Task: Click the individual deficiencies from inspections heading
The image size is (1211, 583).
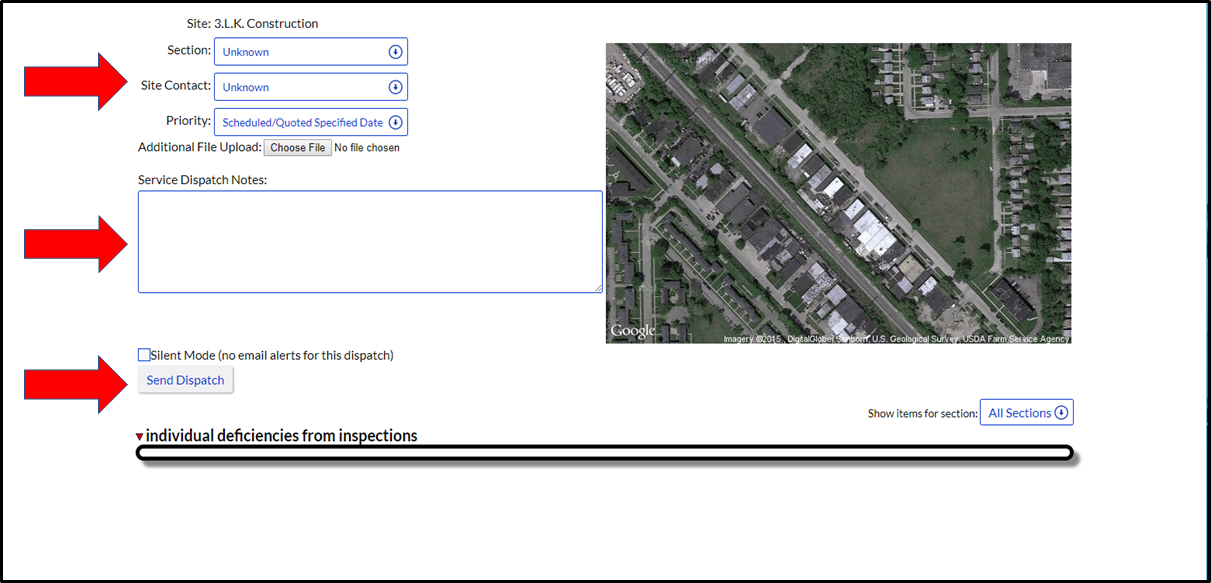Action: (x=281, y=436)
